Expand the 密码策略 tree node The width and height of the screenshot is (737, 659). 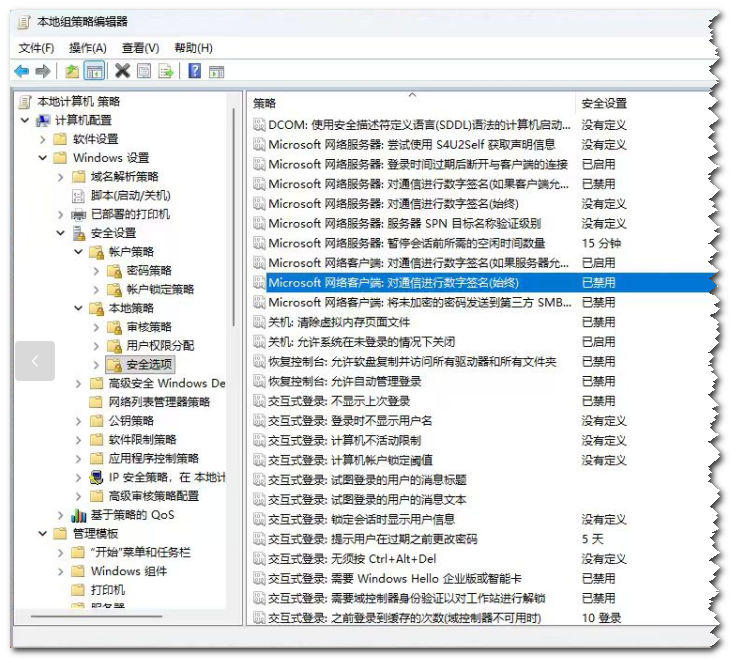[x=96, y=270]
